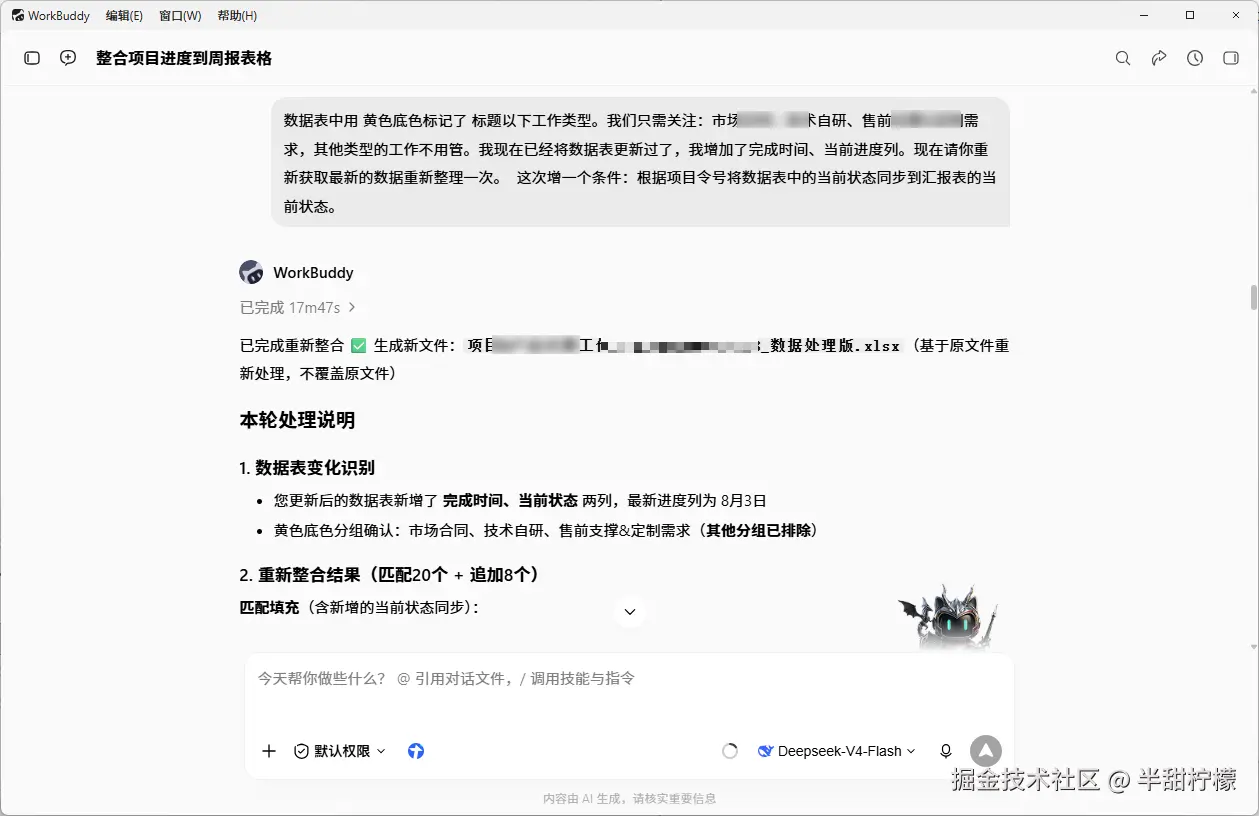The image size is (1259, 816).
Task: Click the user message bubble text
Action: (640, 163)
